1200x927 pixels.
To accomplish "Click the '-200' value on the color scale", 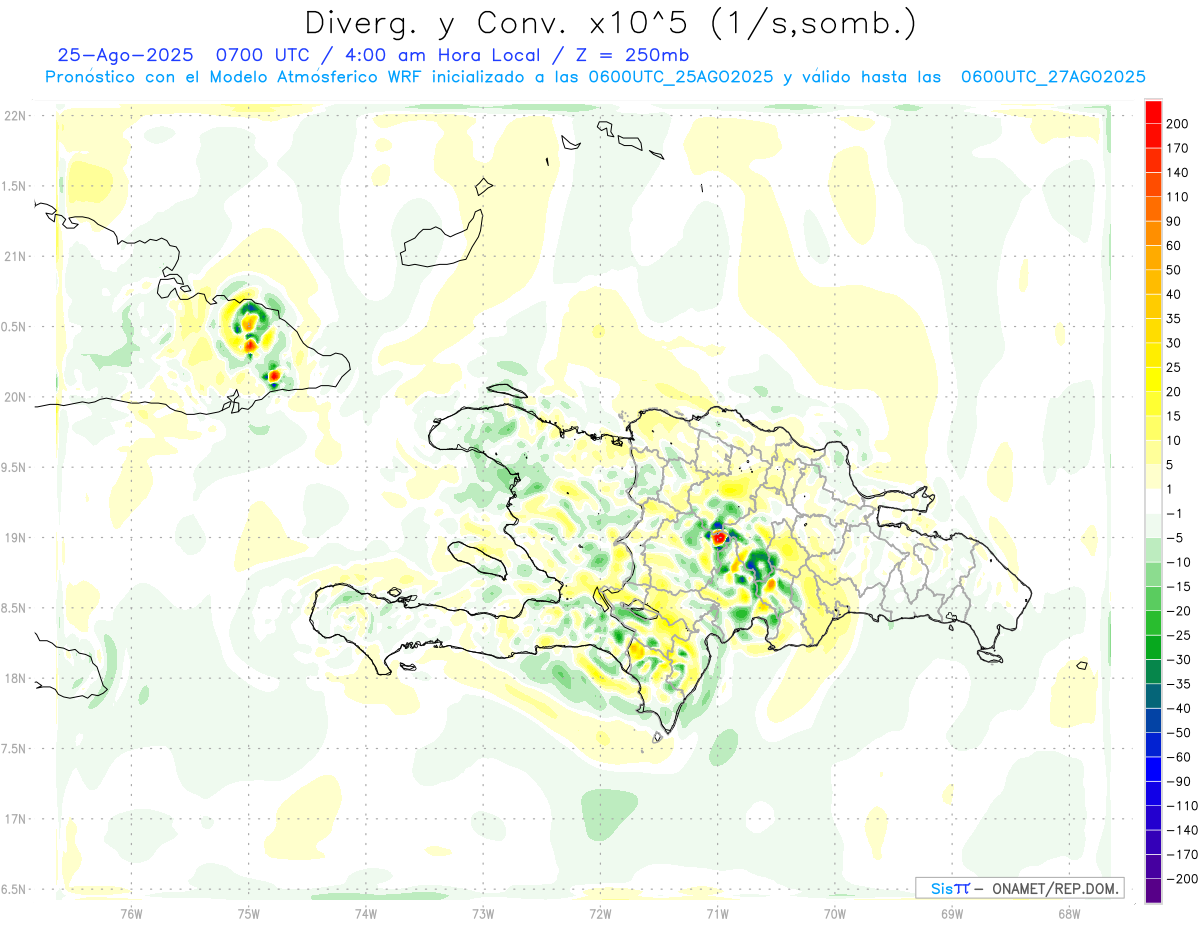I will click(x=1180, y=878).
